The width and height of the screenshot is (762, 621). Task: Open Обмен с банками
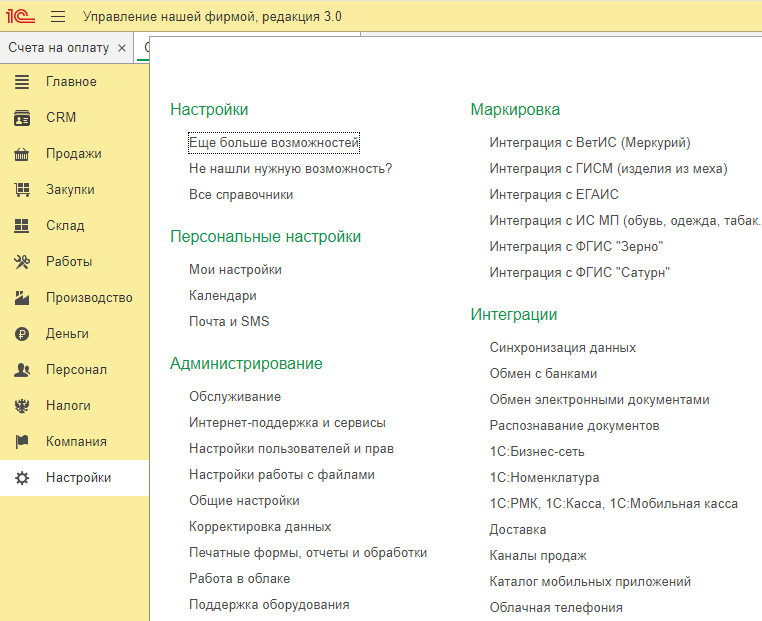click(543, 373)
